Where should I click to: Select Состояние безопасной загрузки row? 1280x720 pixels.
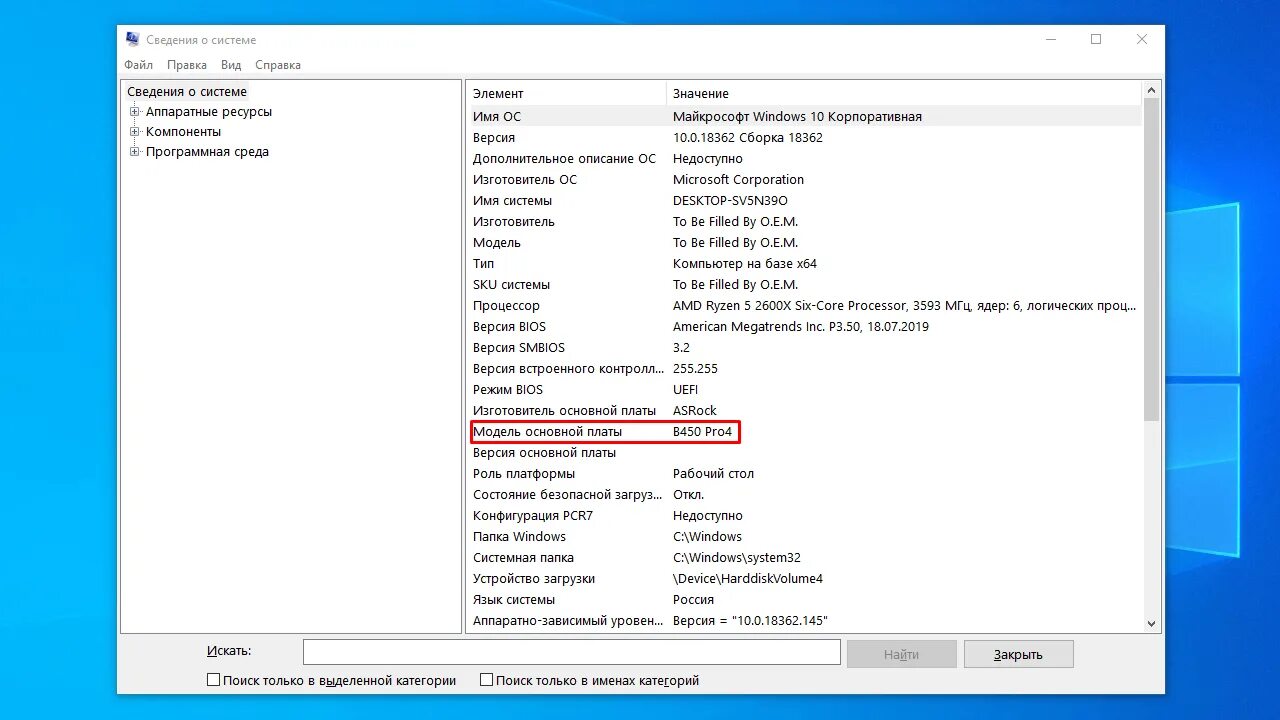(x=804, y=494)
